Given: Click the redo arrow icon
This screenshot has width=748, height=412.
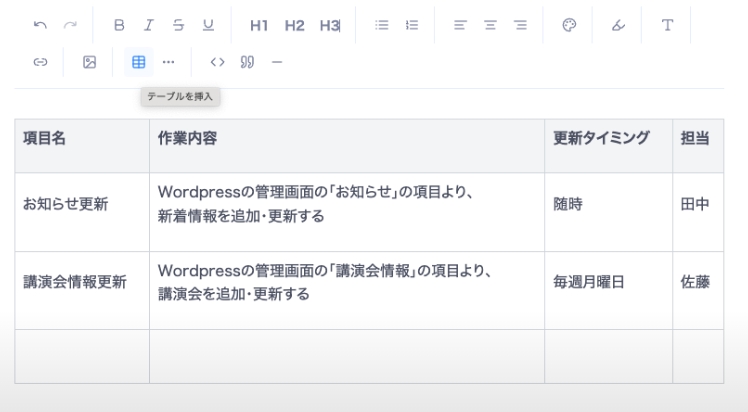Looking at the screenshot, I should click(x=70, y=25).
